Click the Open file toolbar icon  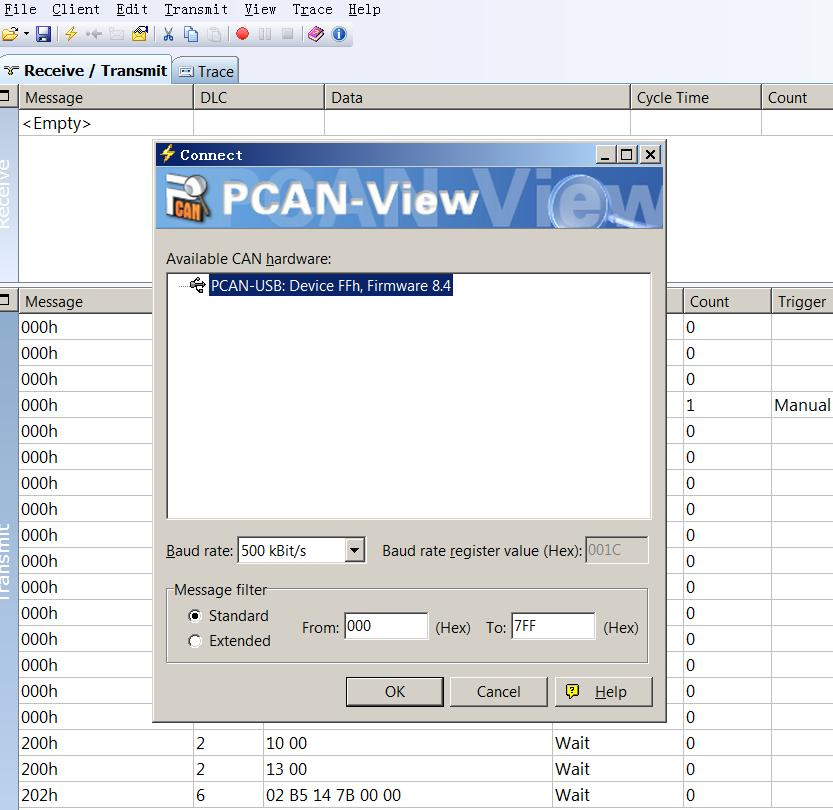10,35
